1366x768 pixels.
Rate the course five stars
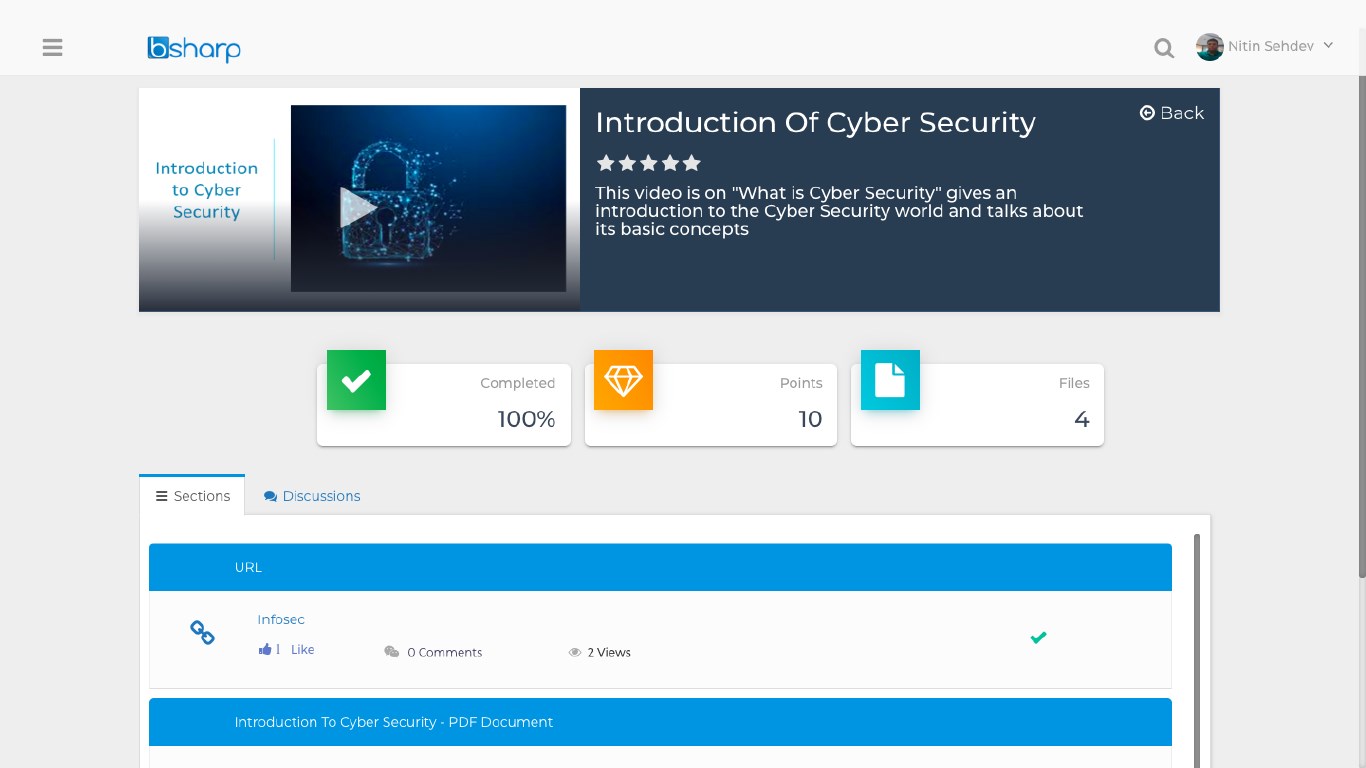(x=692, y=163)
